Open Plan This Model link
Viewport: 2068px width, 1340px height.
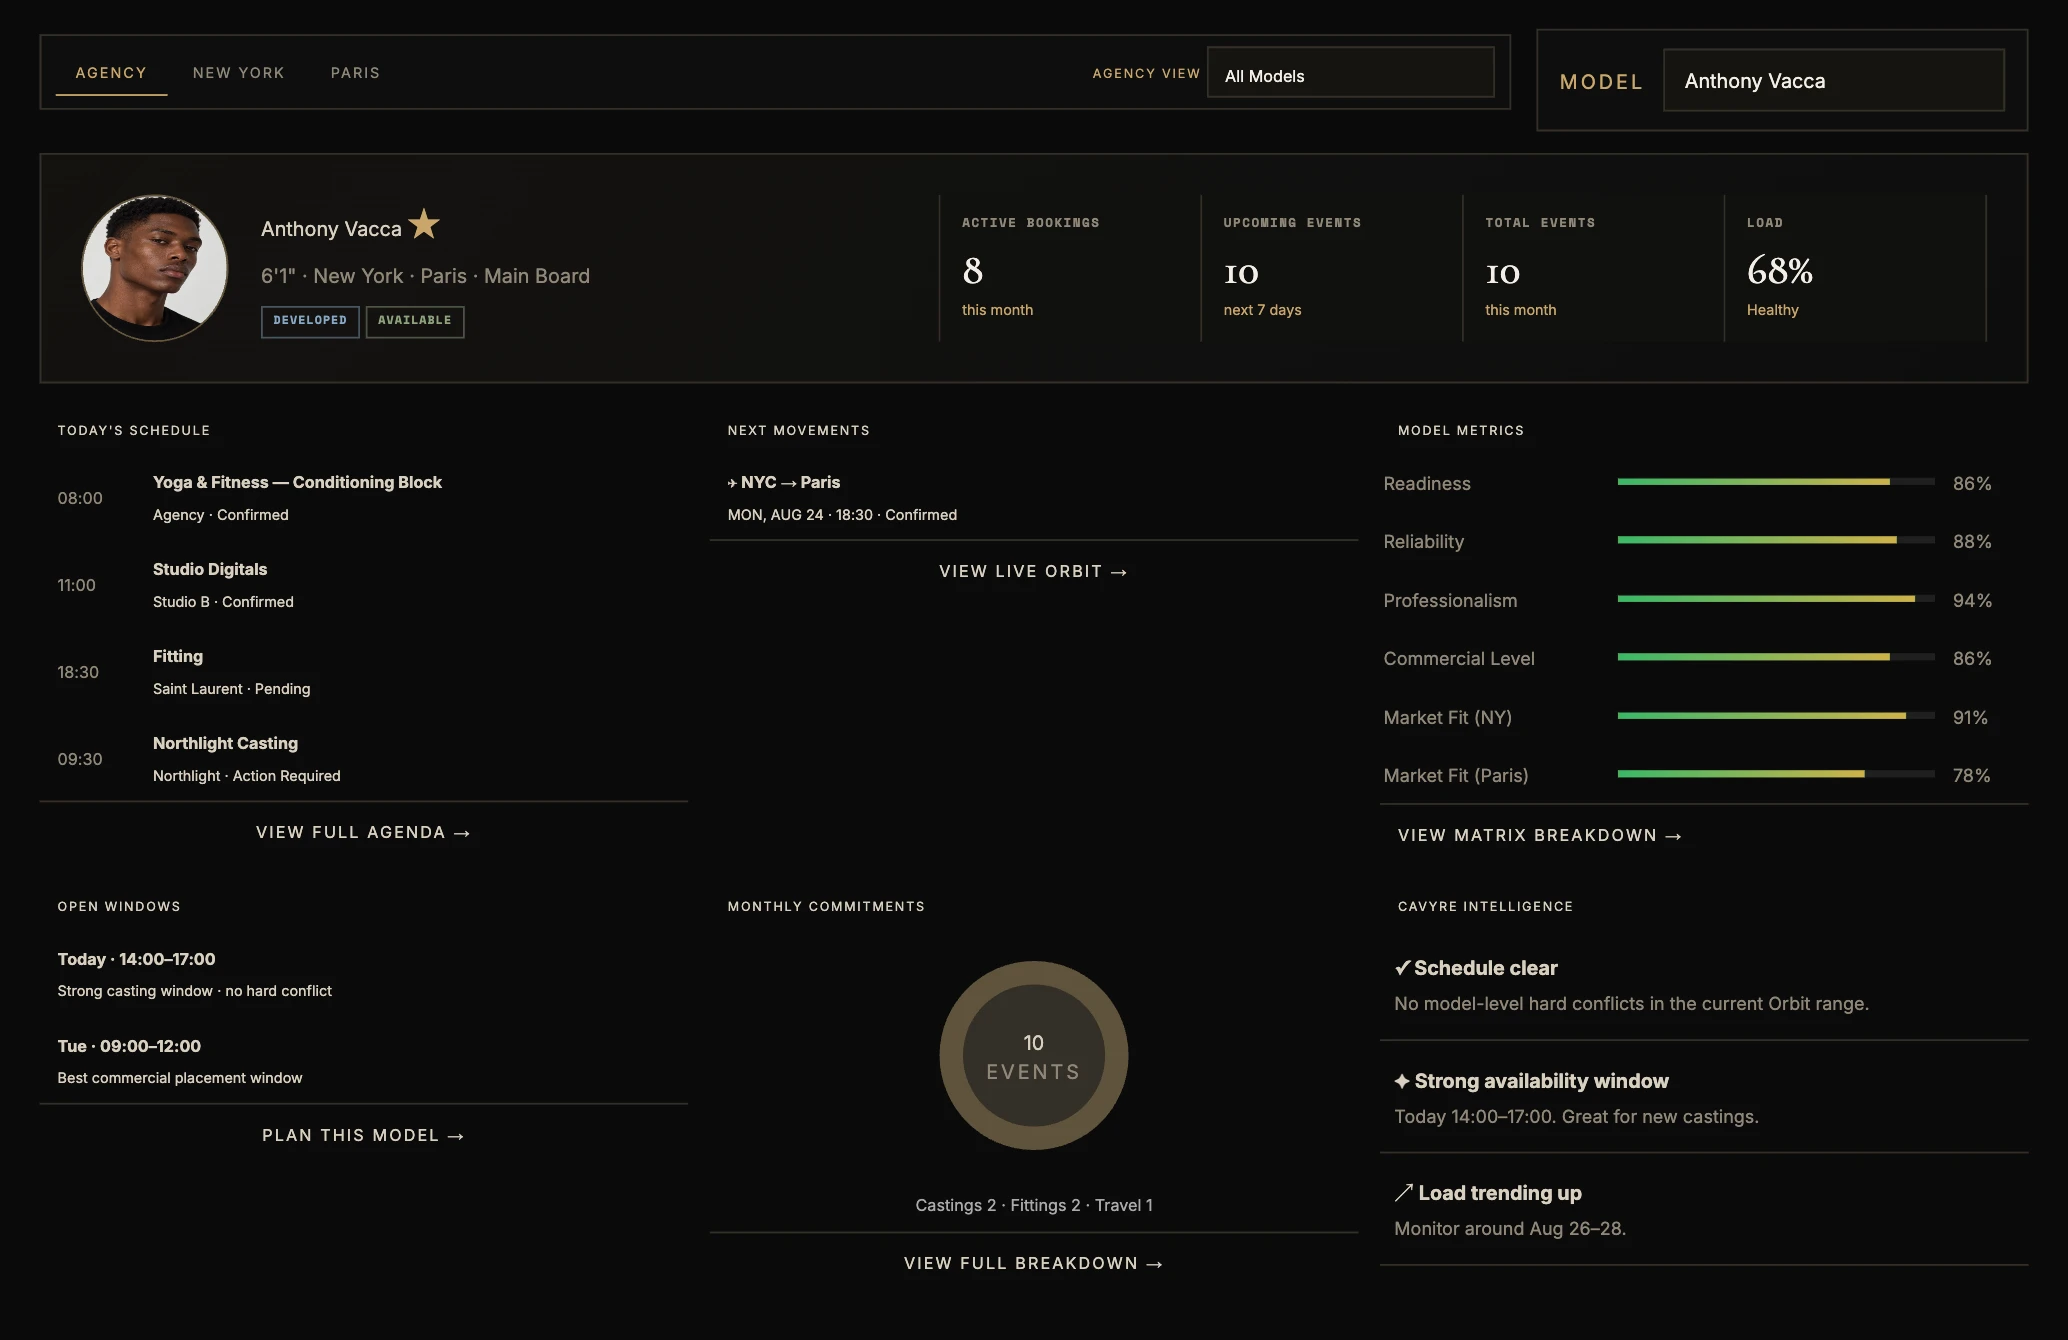[x=363, y=1135]
